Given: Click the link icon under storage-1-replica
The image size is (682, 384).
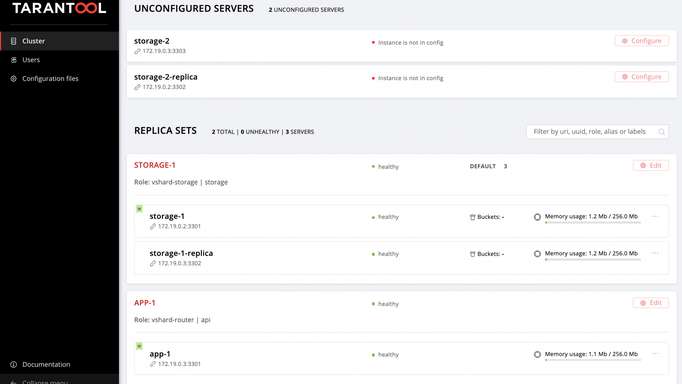Looking at the screenshot, I should tap(153, 264).
